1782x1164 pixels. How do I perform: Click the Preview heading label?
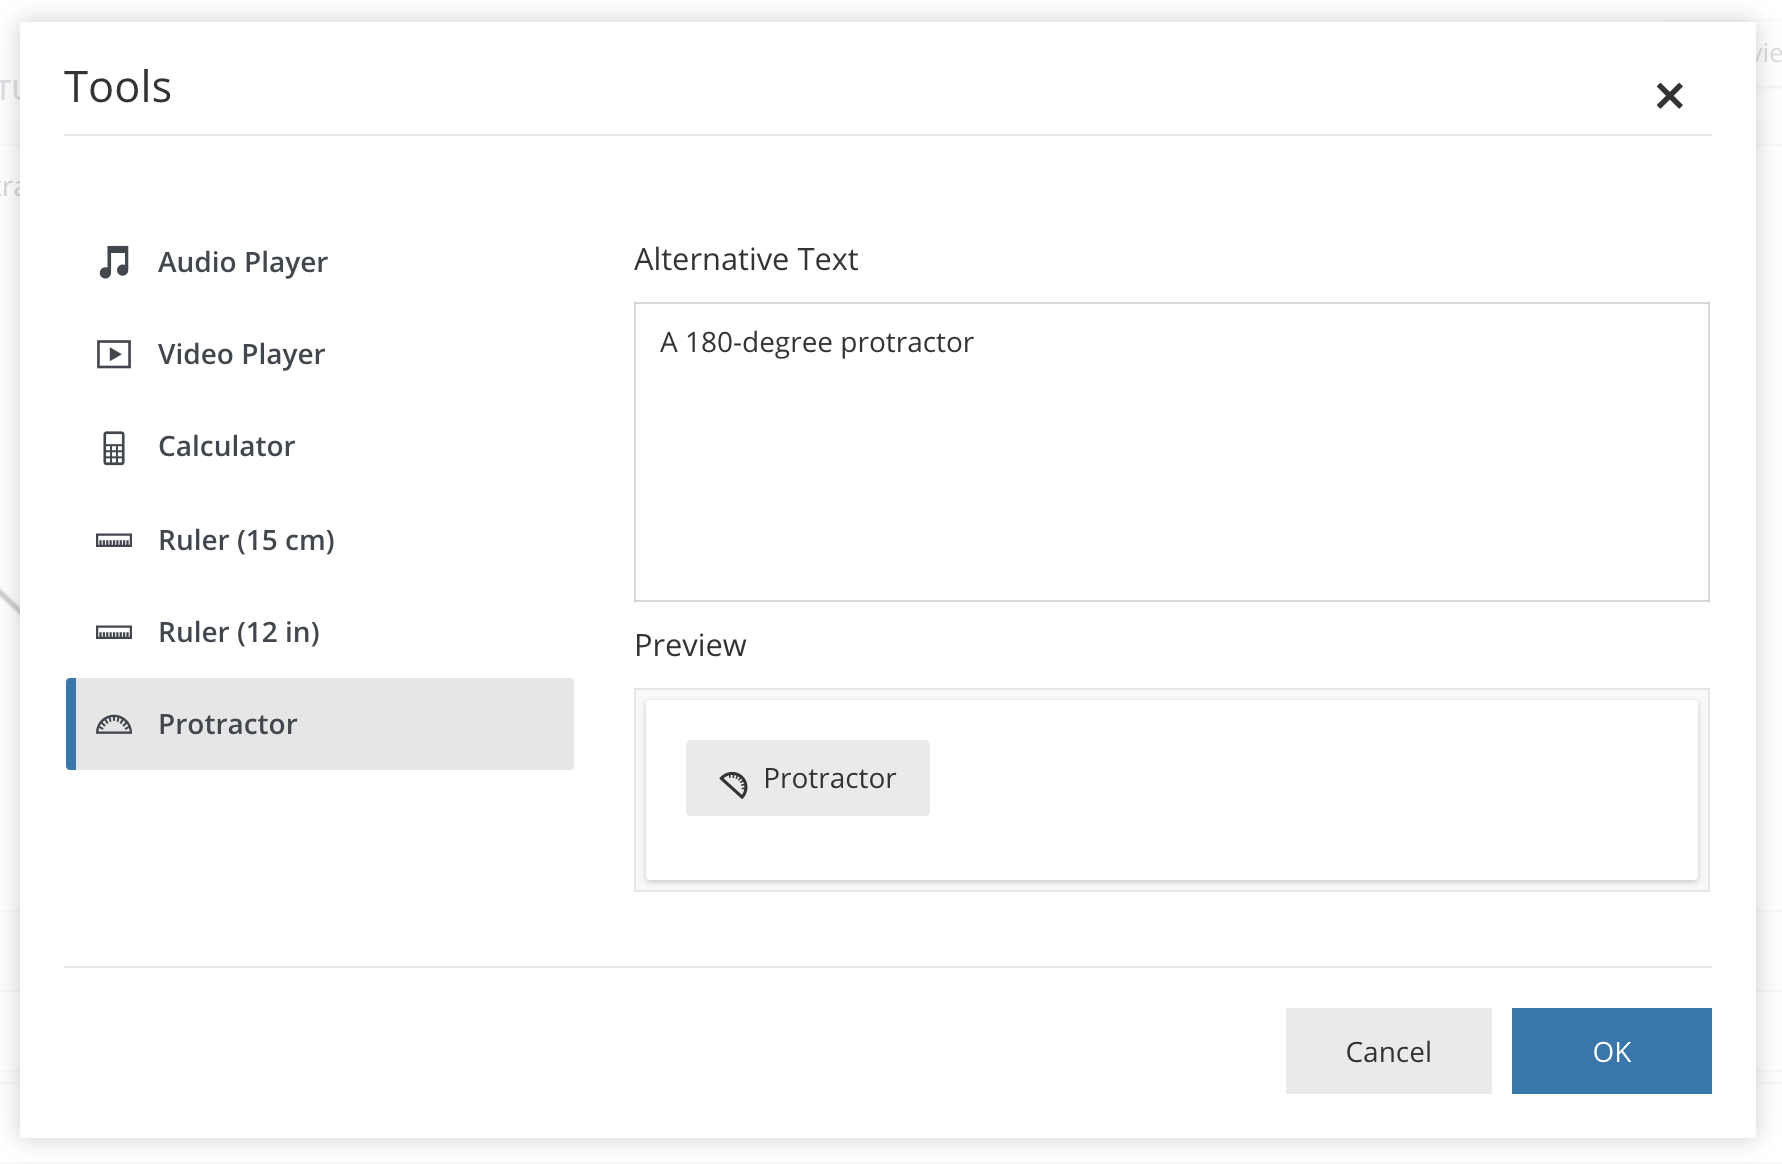690,646
